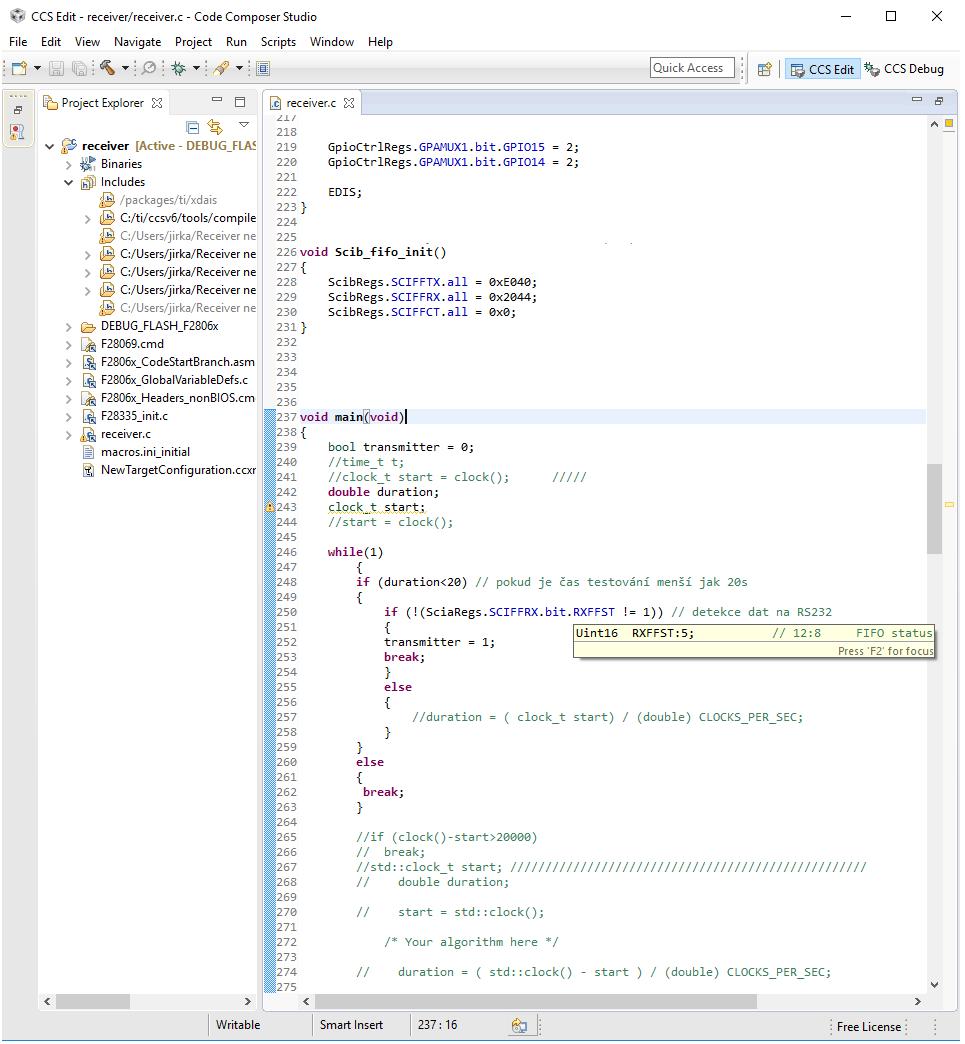
Task: Minimize the editor area
Action: coord(916,99)
